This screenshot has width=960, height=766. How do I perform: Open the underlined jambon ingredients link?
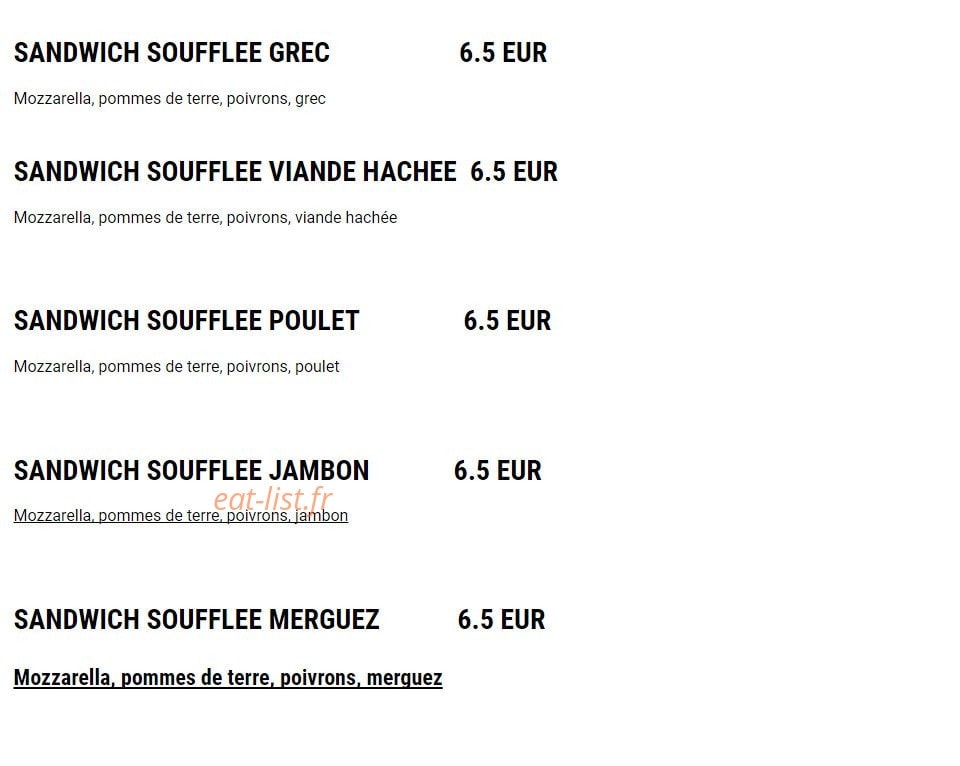181,516
